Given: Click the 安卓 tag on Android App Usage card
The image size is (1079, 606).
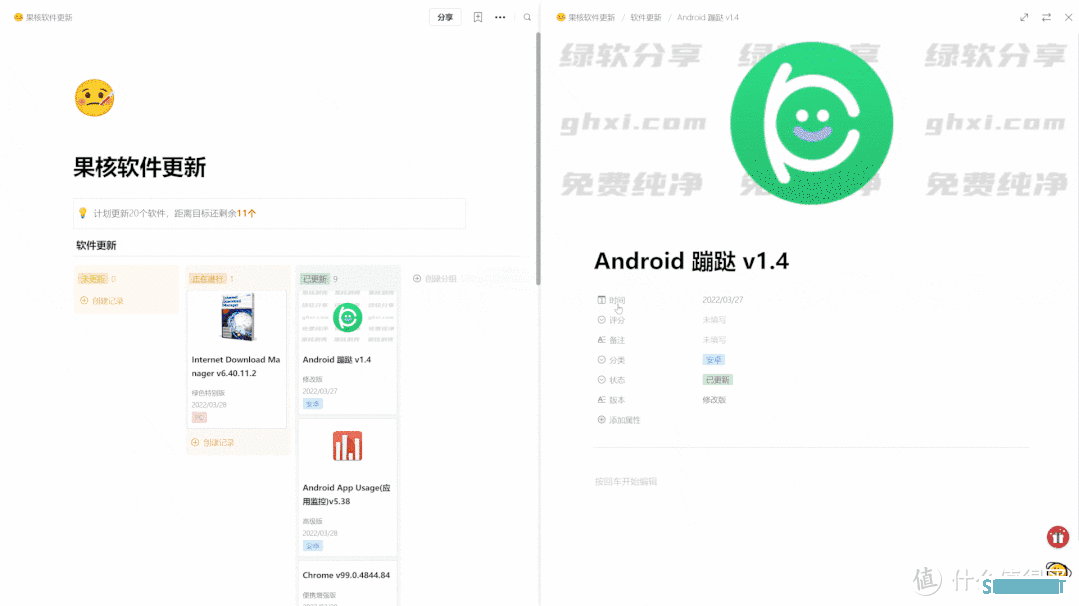Looking at the screenshot, I should click(312, 545).
